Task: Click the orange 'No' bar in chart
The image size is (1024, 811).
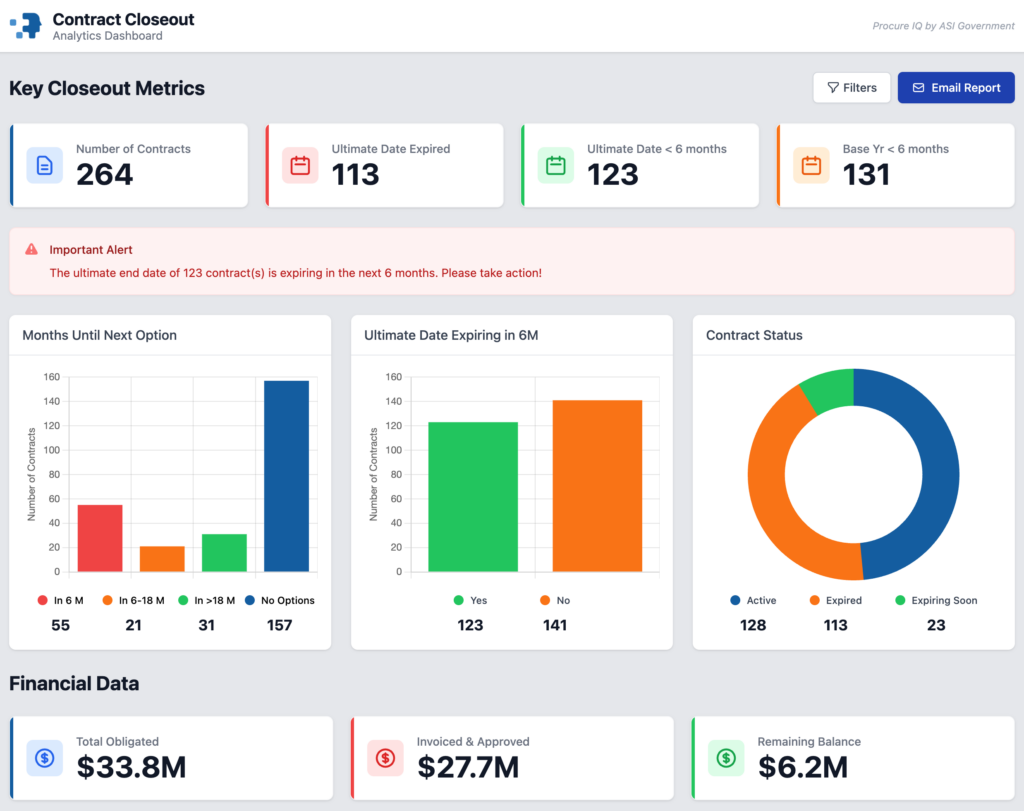Action: pos(597,486)
